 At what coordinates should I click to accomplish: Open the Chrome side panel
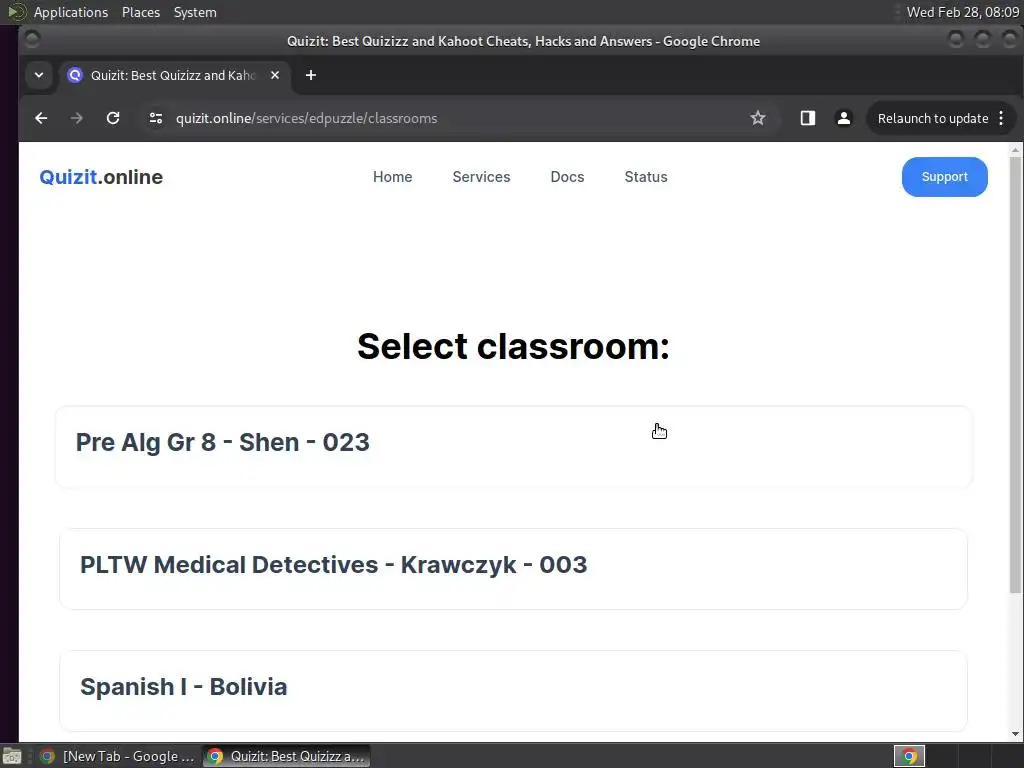(x=808, y=118)
